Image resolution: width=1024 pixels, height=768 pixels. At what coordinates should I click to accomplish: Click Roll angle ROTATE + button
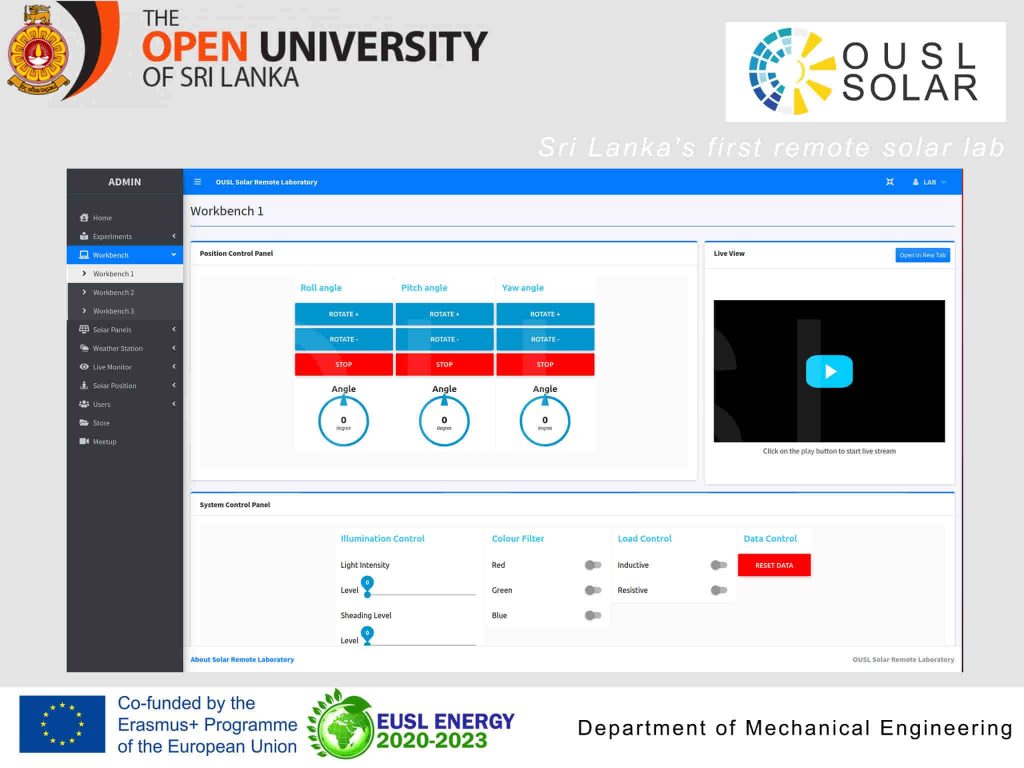pos(344,314)
